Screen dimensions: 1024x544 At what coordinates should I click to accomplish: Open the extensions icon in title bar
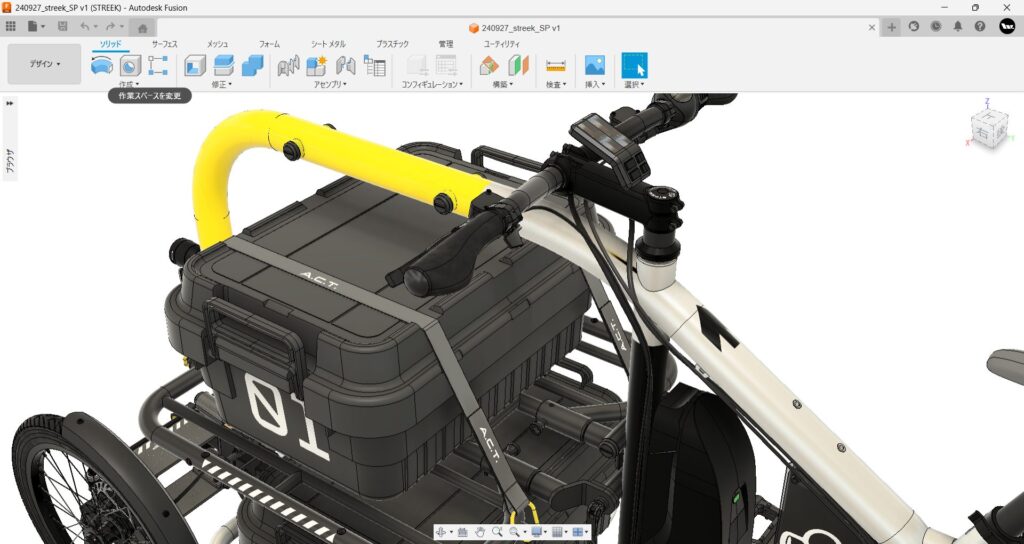914,27
